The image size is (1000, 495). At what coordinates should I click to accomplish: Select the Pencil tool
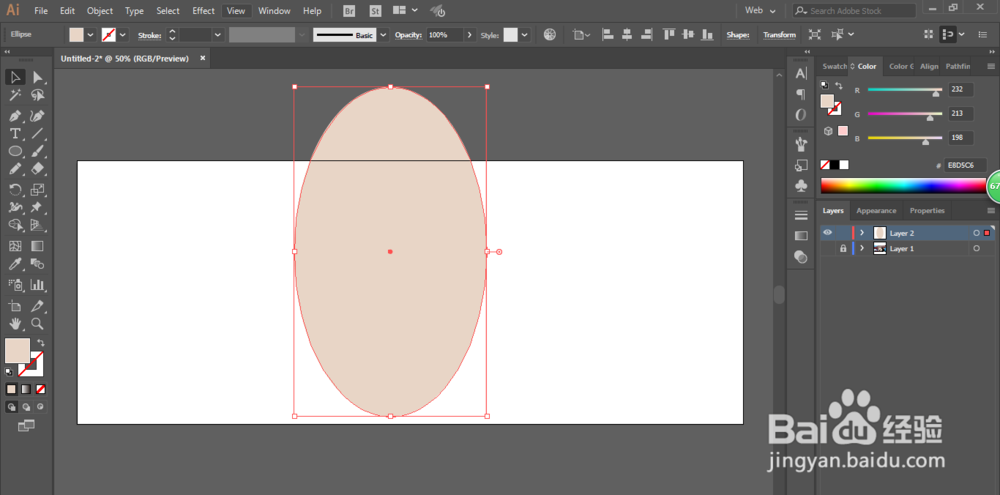coord(15,169)
